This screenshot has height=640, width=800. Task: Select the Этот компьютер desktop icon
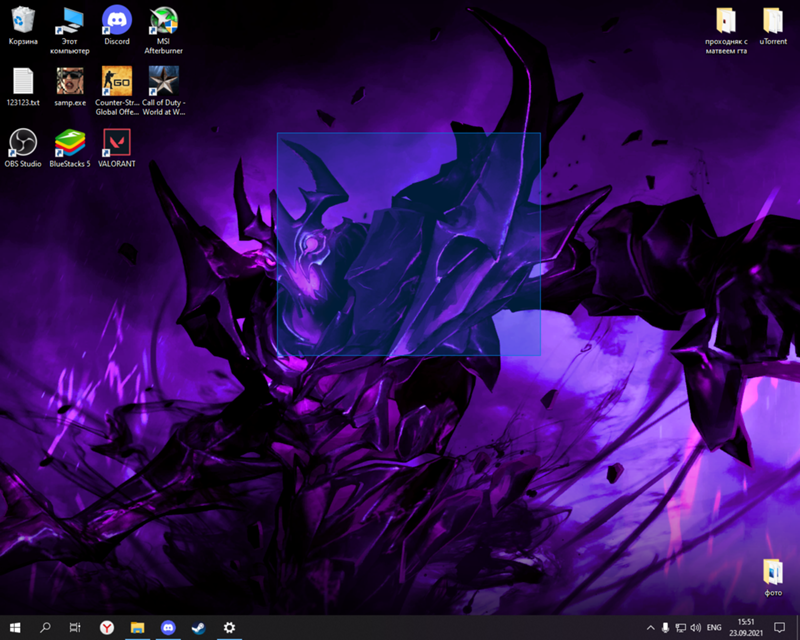click(70, 30)
